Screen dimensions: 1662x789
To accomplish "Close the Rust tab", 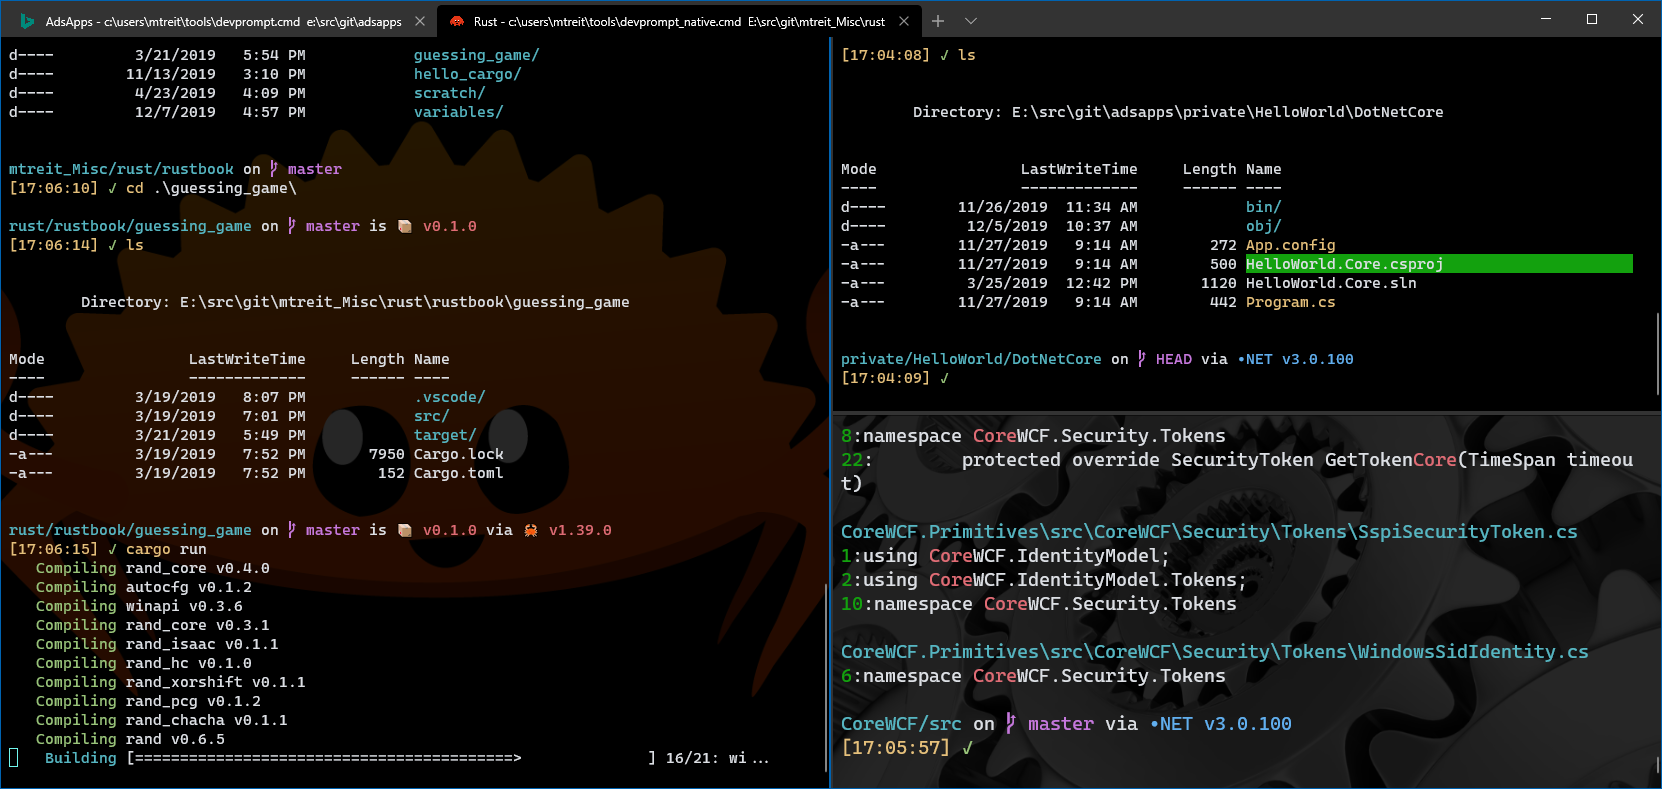I will [x=904, y=20].
